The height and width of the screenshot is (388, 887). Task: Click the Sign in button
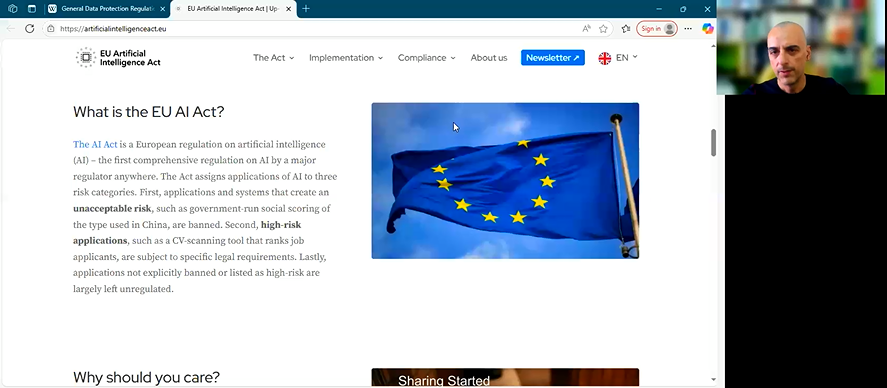pyautogui.click(x=656, y=29)
